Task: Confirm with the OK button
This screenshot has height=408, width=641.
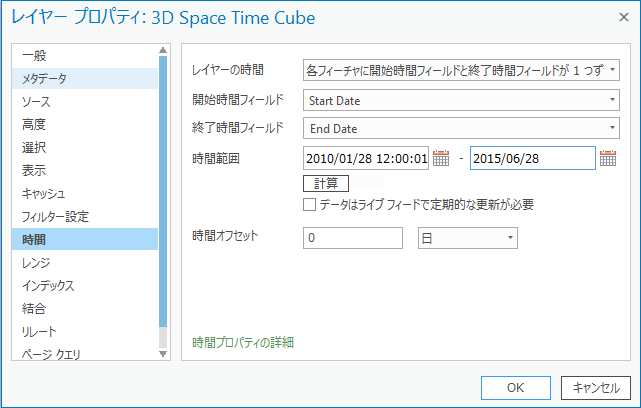Action: [x=515, y=387]
